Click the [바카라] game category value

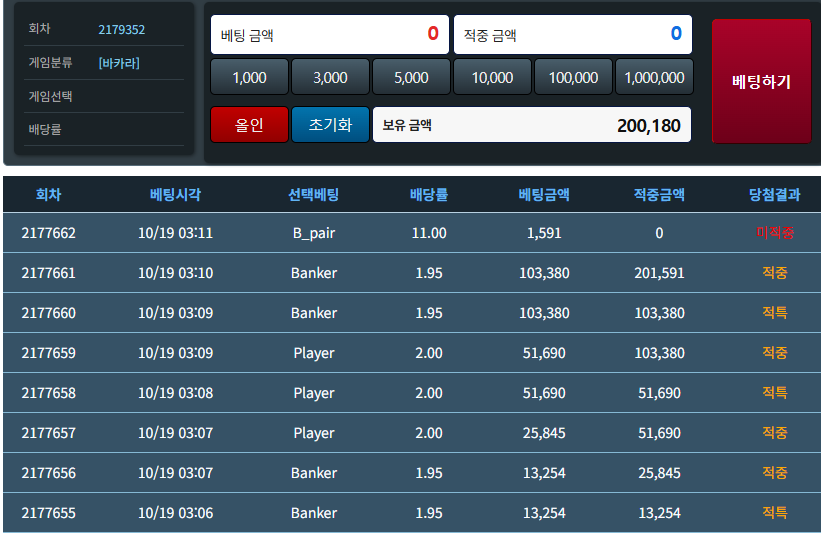click(119, 63)
